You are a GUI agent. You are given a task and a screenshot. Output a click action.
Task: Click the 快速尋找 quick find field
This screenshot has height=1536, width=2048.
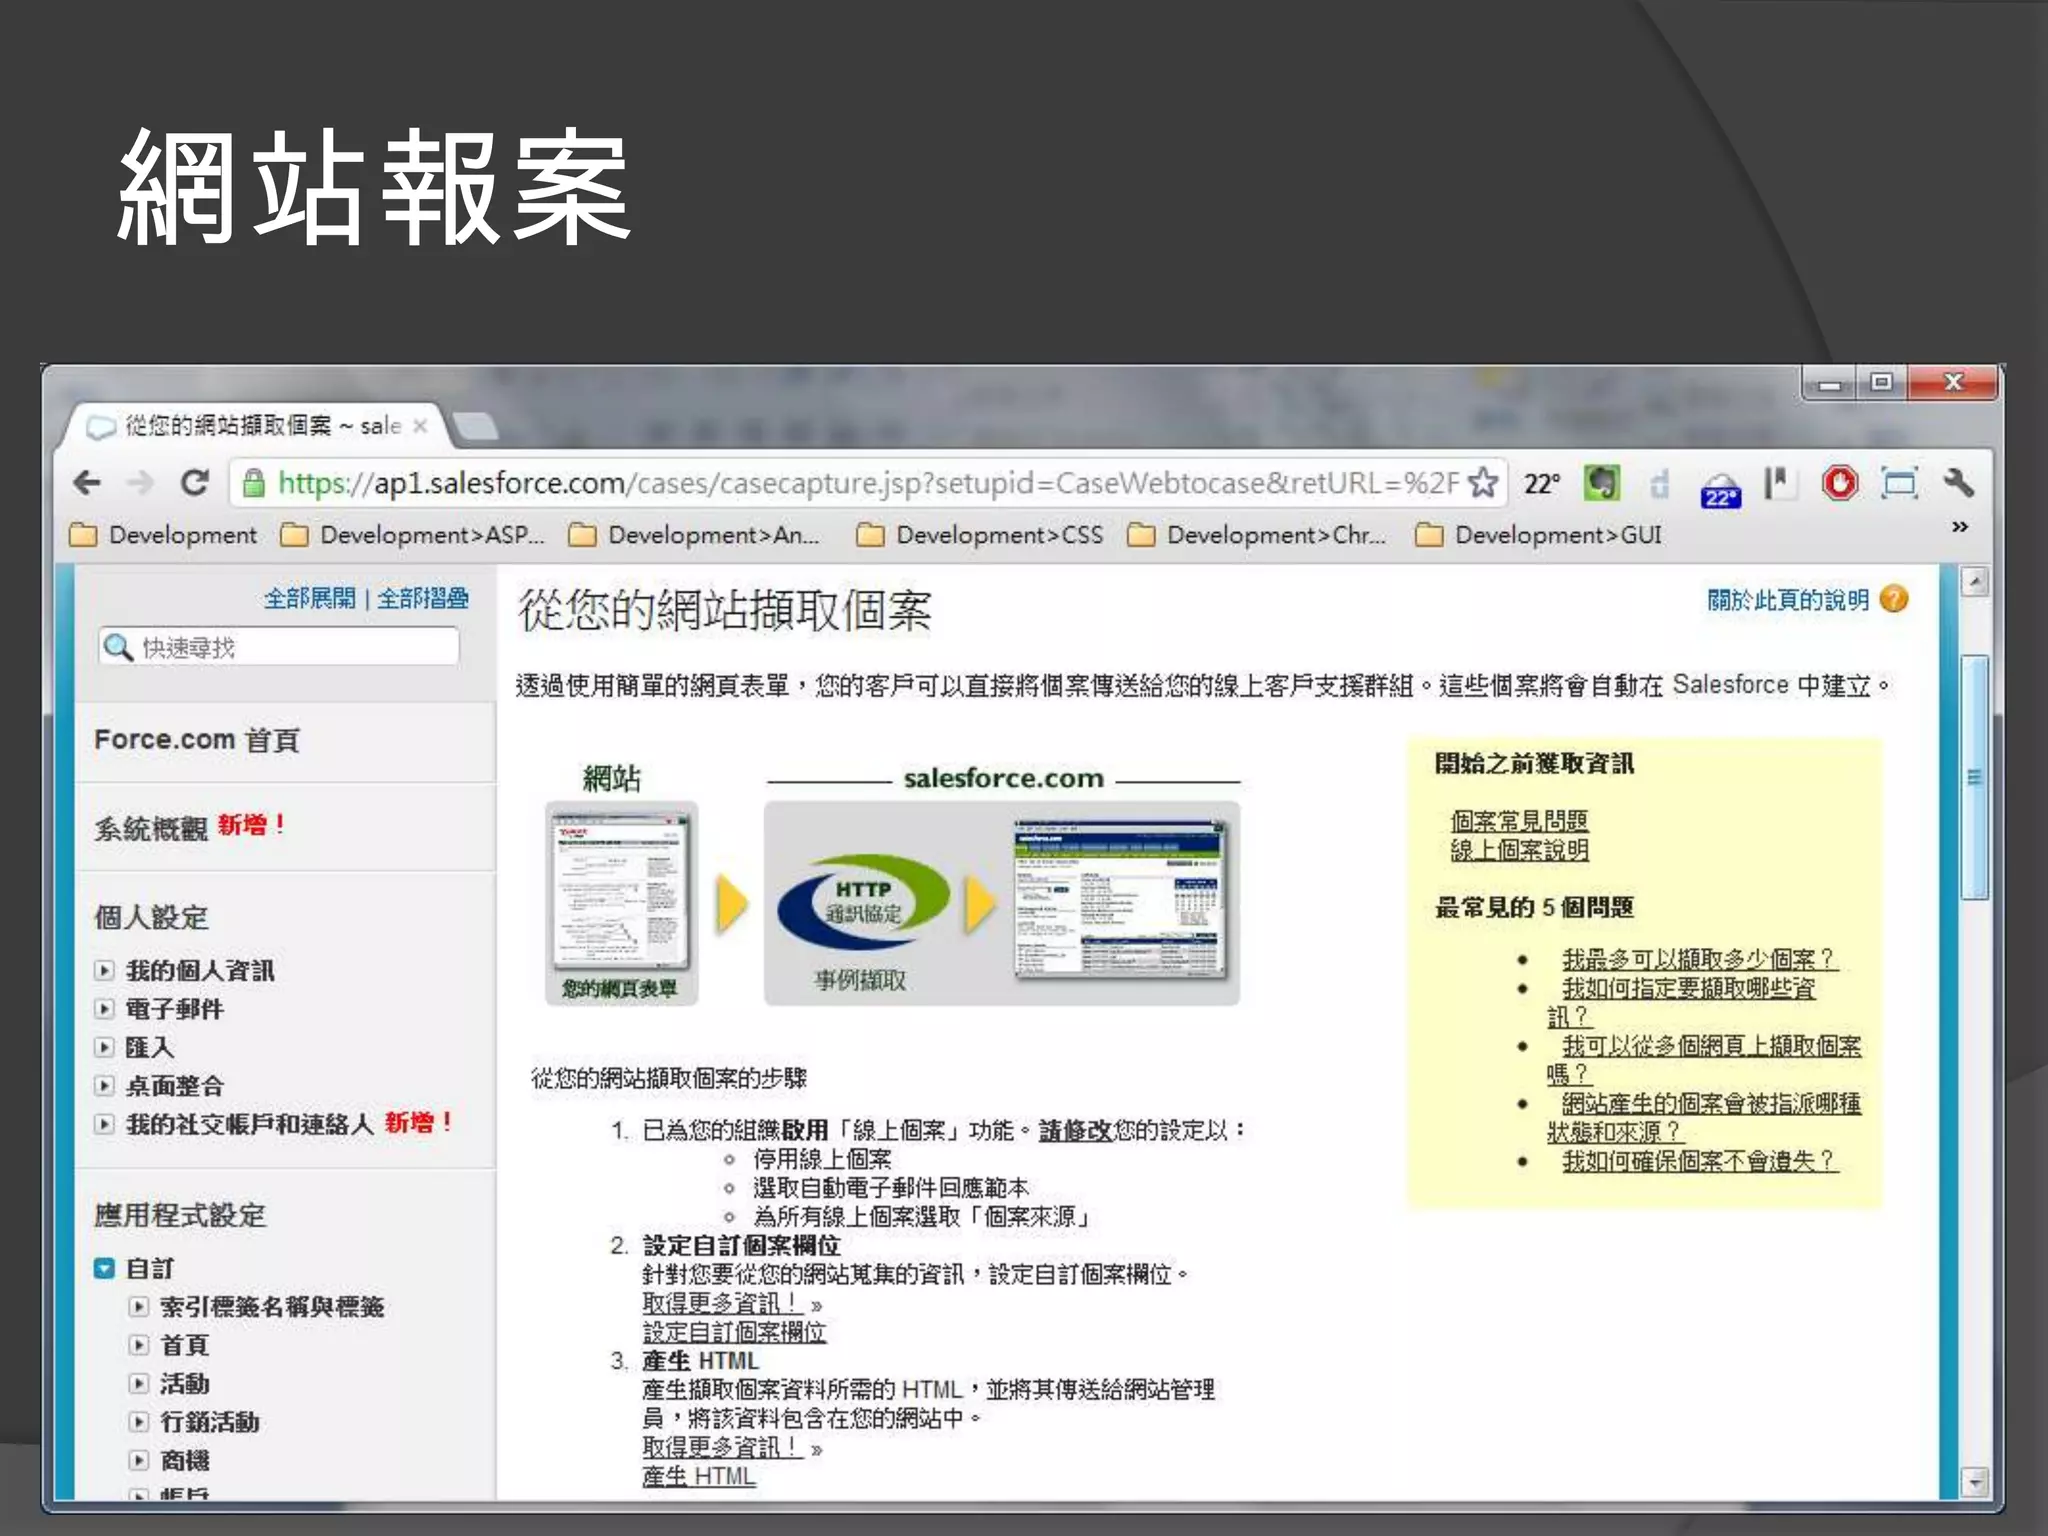point(279,647)
